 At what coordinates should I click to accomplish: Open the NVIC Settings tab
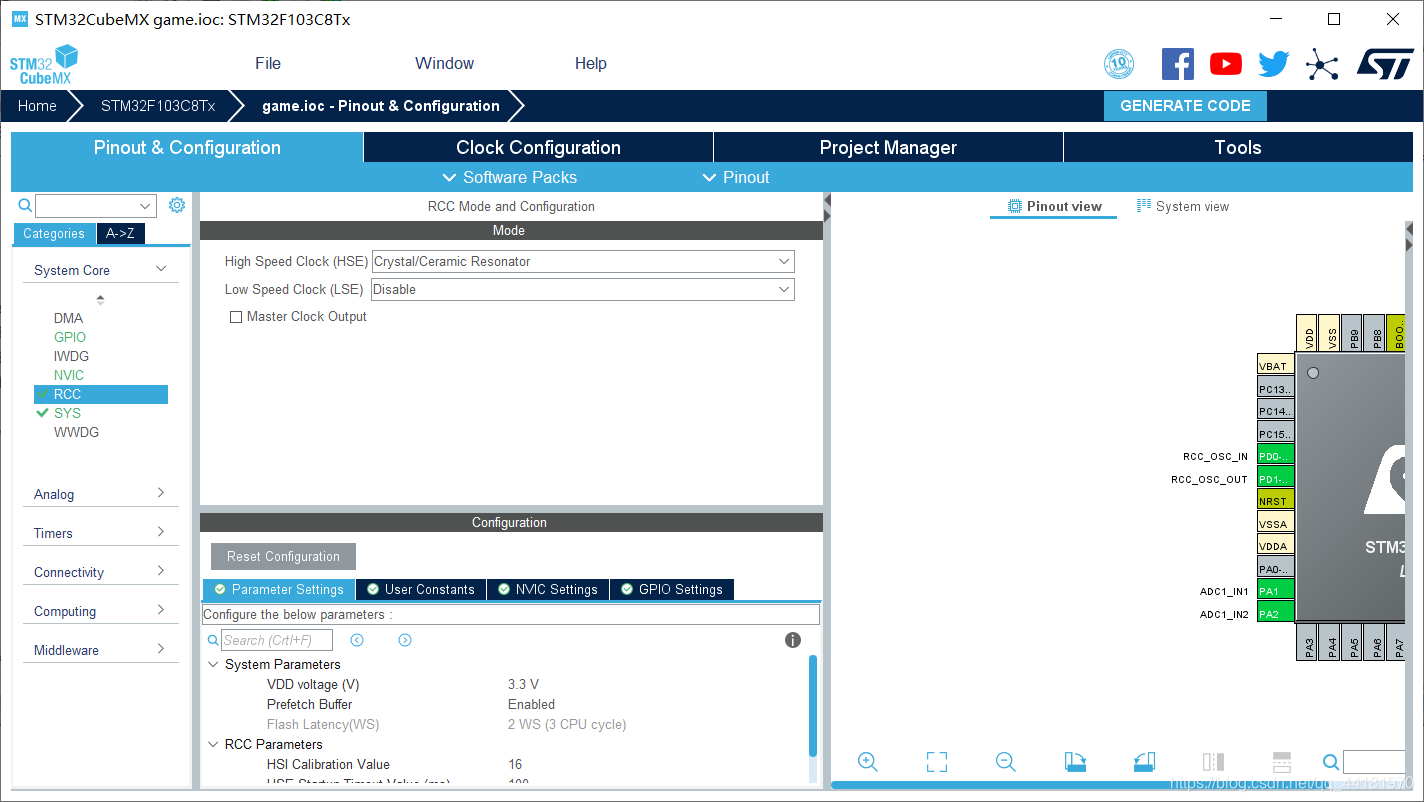[x=548, y=589]
